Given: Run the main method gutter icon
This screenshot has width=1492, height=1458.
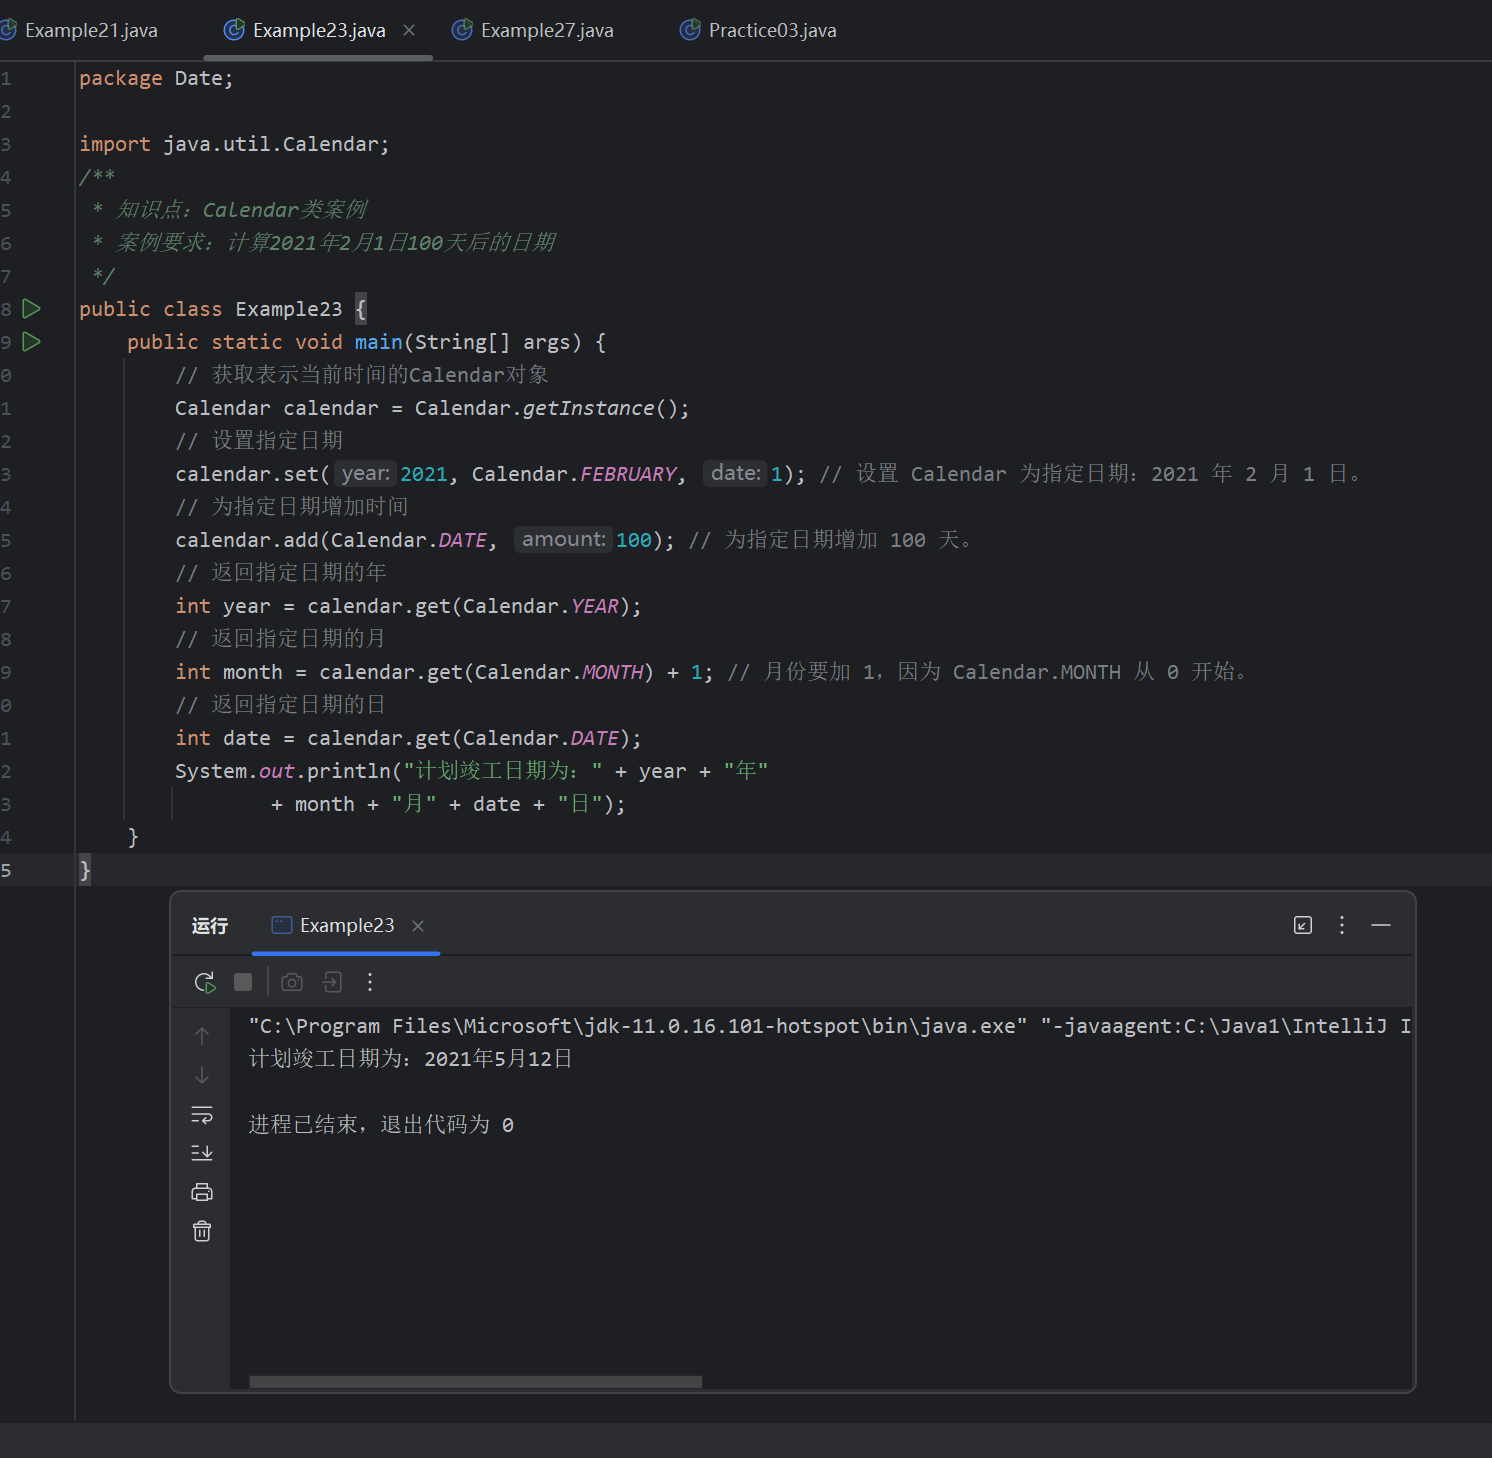Looking at the screenshot, I should [x=31, y=341].
